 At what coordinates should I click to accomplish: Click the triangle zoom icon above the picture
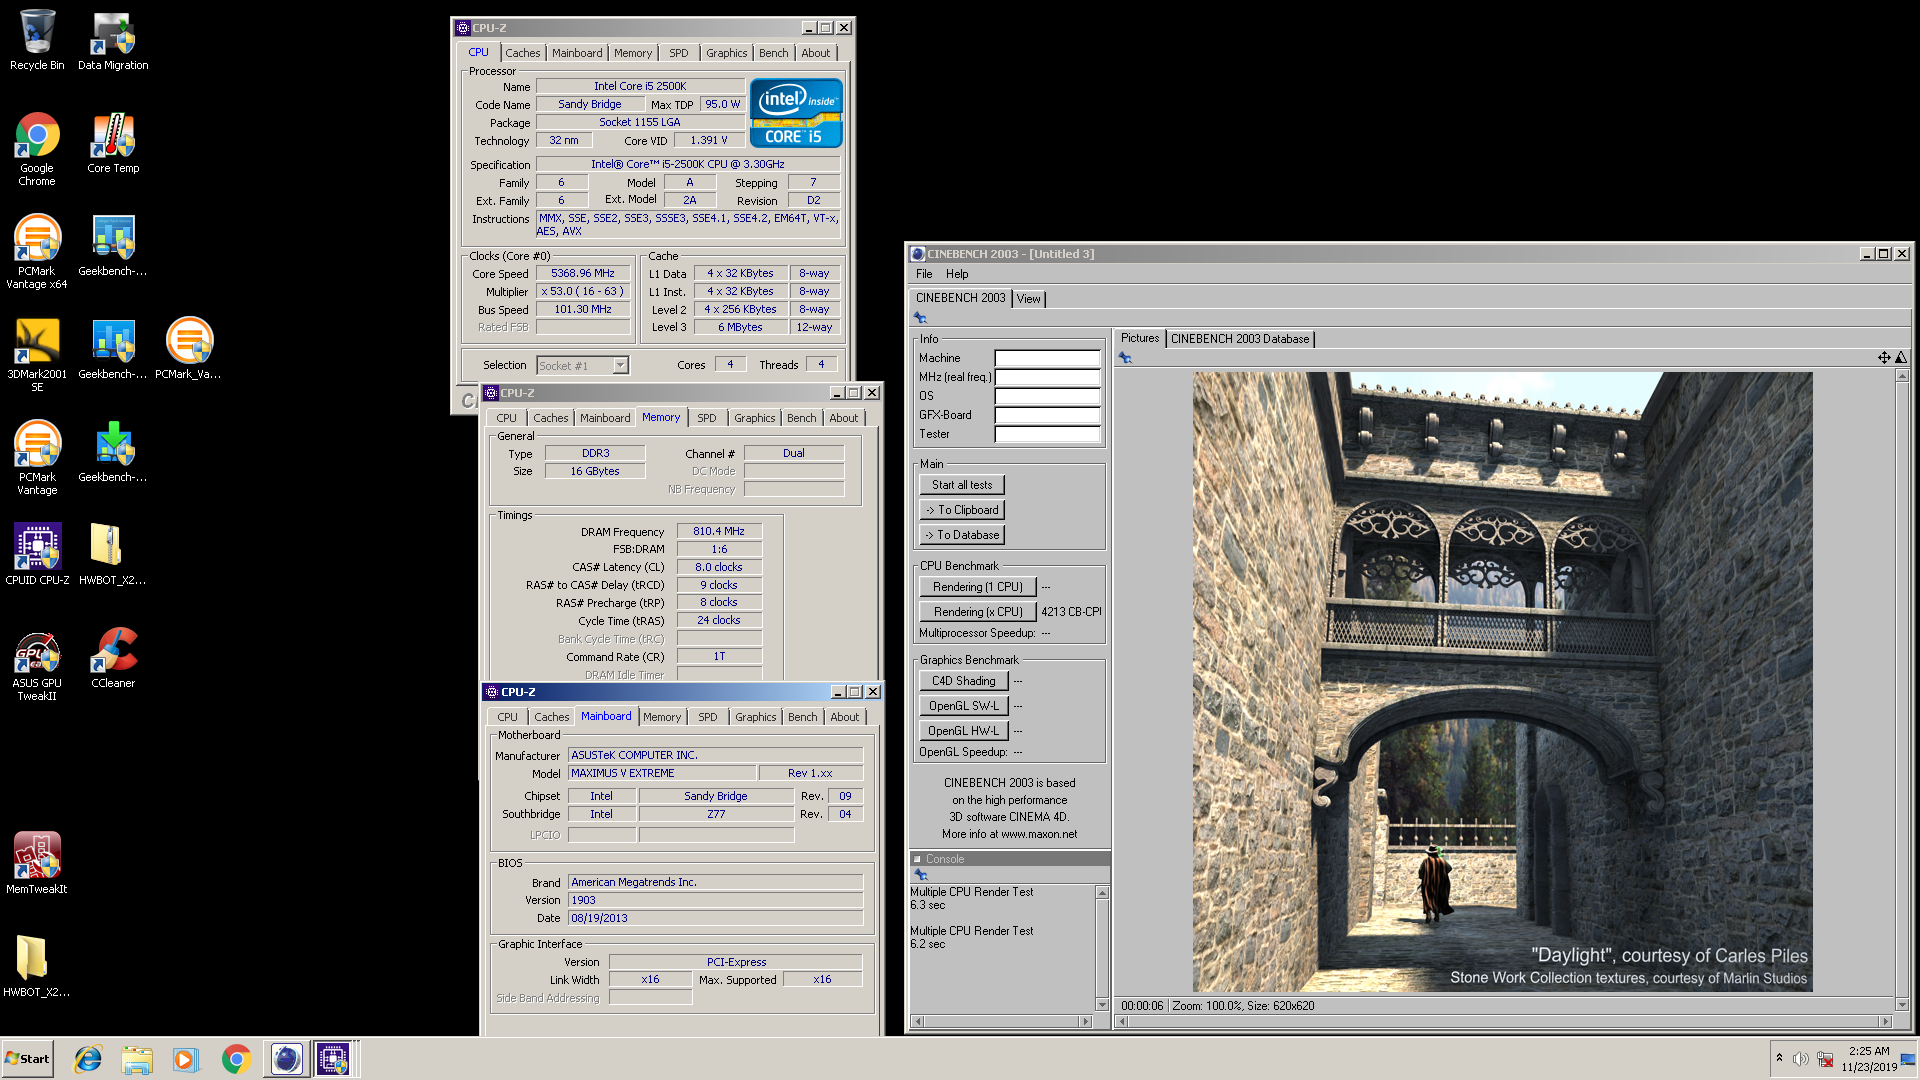click(1901, 358)
